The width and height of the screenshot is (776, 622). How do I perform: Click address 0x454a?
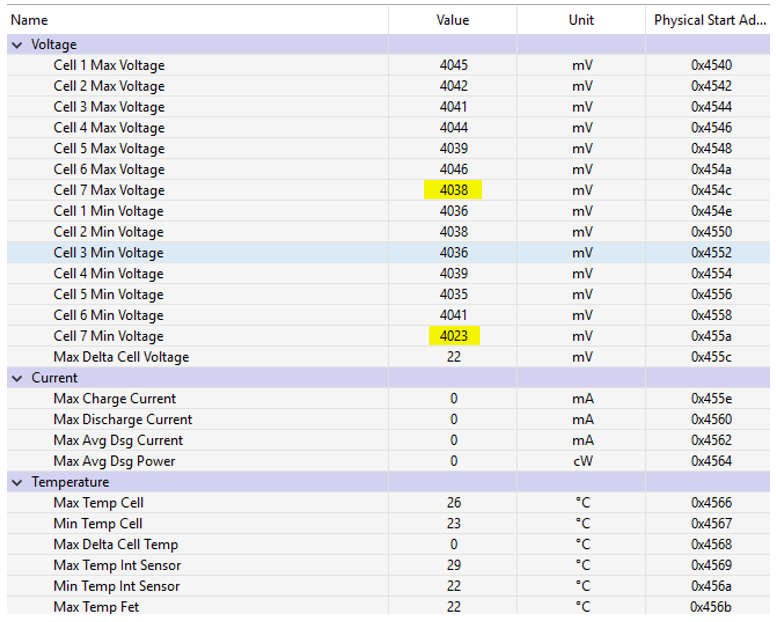711,169
